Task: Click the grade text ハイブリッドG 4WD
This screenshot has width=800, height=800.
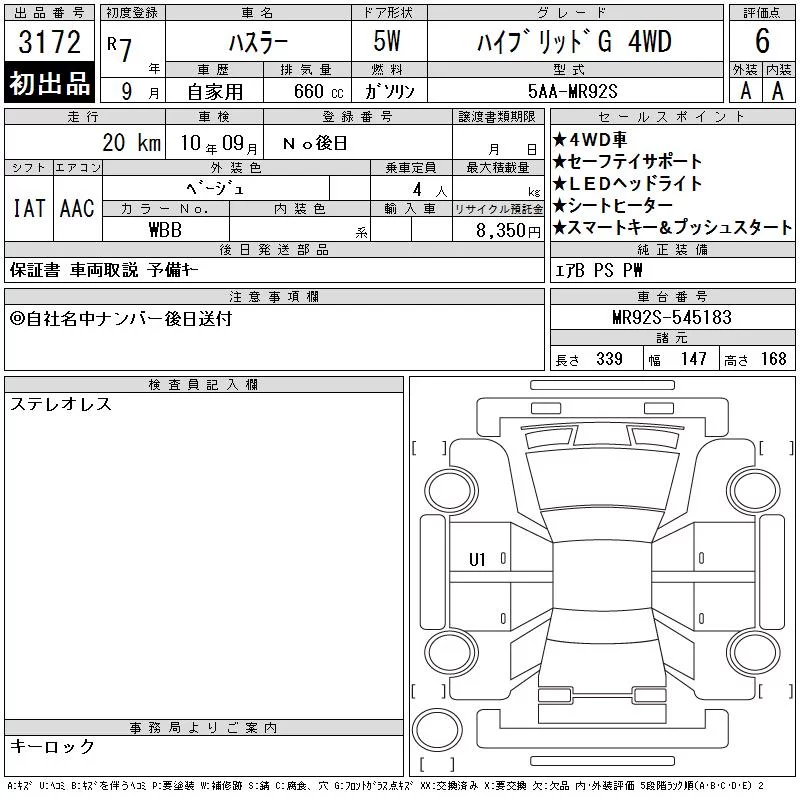Action: [x=574, y=41]
